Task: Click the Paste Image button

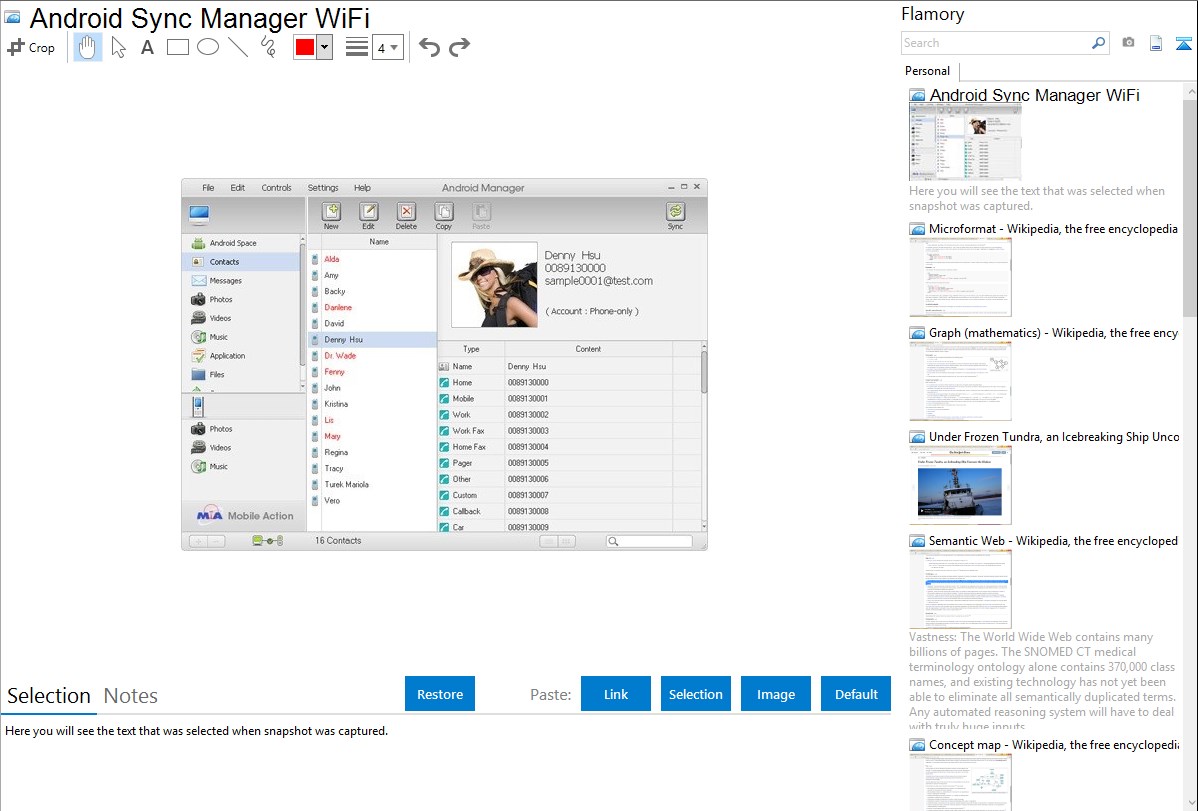Action: 776,694
